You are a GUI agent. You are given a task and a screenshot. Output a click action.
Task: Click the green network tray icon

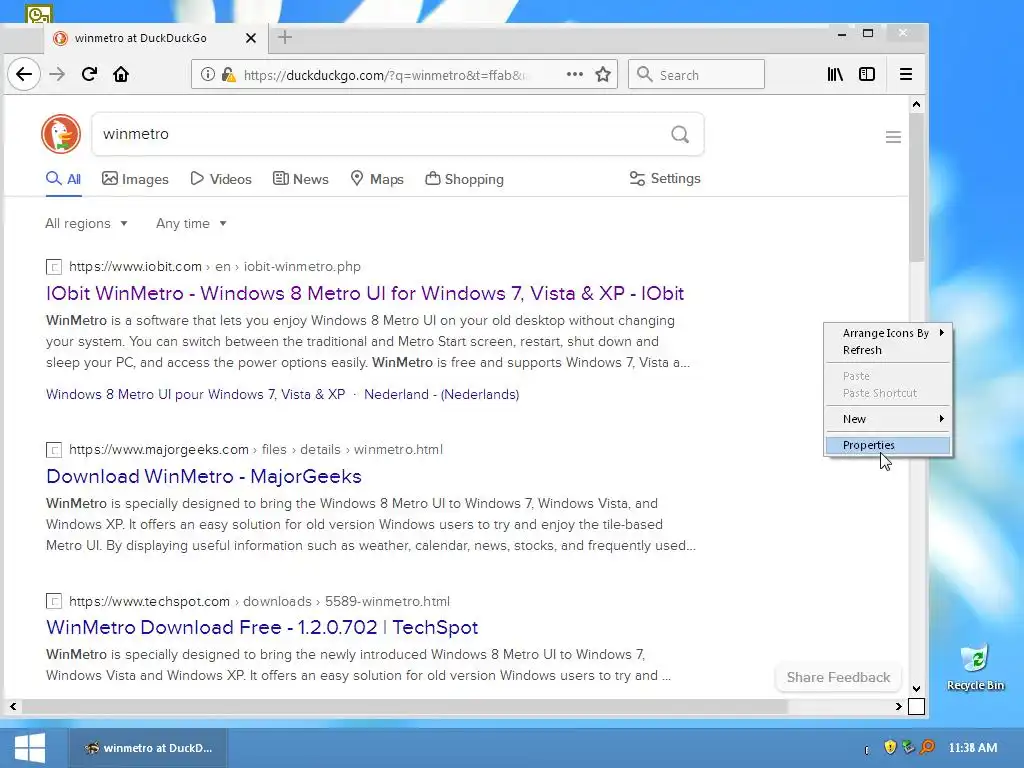click(908, 747)
